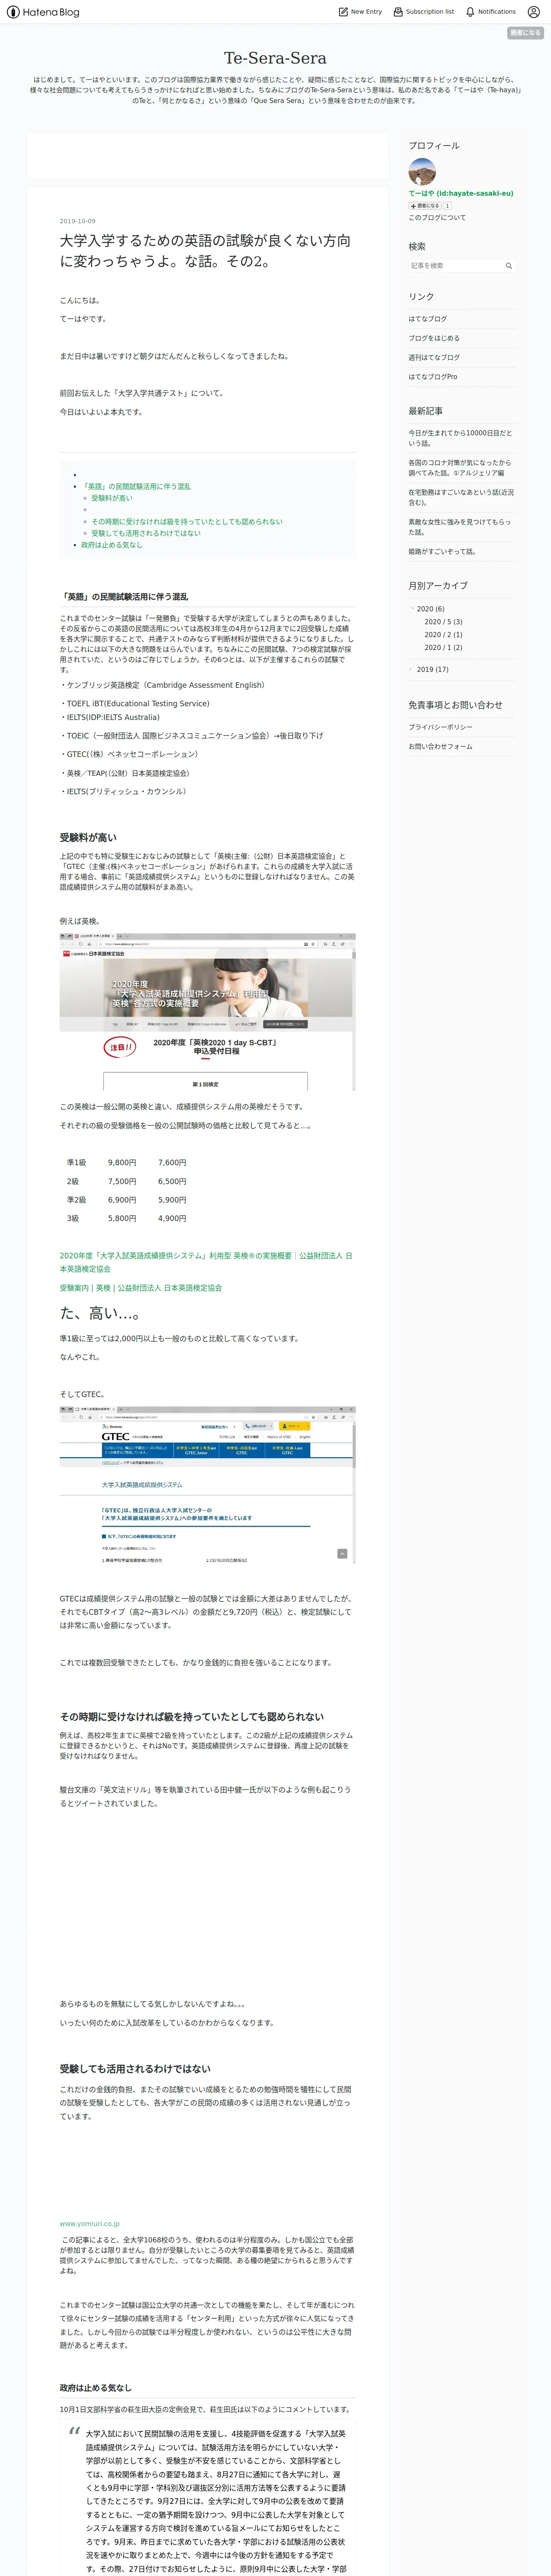
Task: Open recent post 今日が生まれてから10000日目
Action: pyautogui.click(x=460, y=438)
